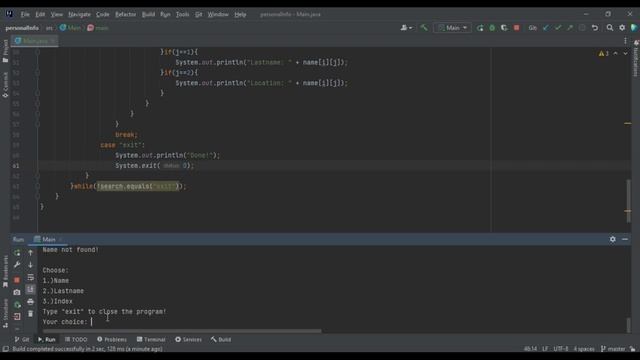
Task: Open the Bookmarks tool window stripe
Action: pyautogui.click(x=5, y=271)
